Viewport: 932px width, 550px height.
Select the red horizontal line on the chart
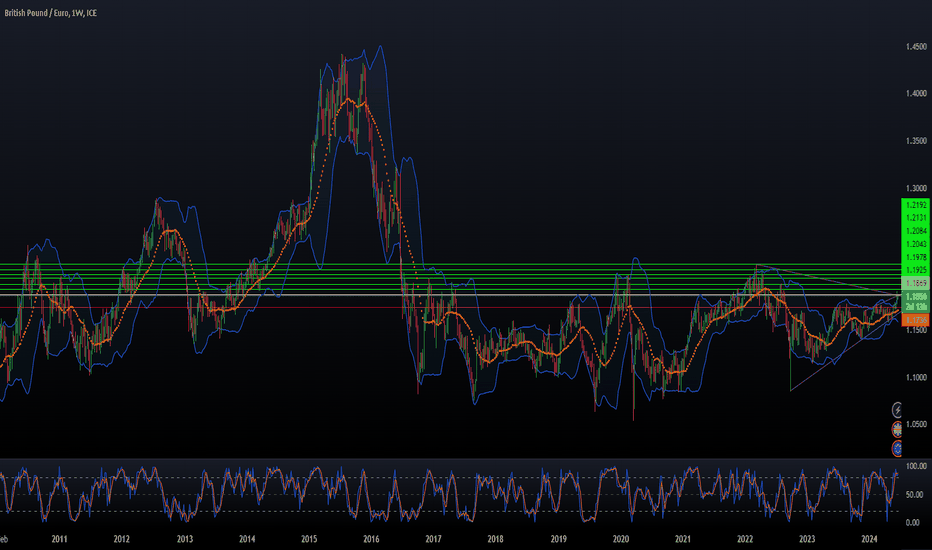click(x=451, y=307)
